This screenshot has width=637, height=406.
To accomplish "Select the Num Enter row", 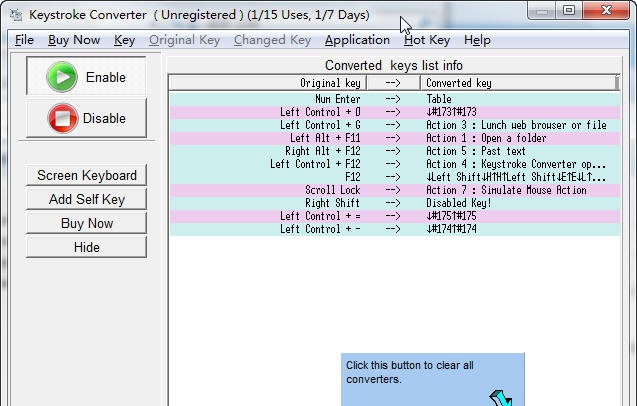I will 394,99.
